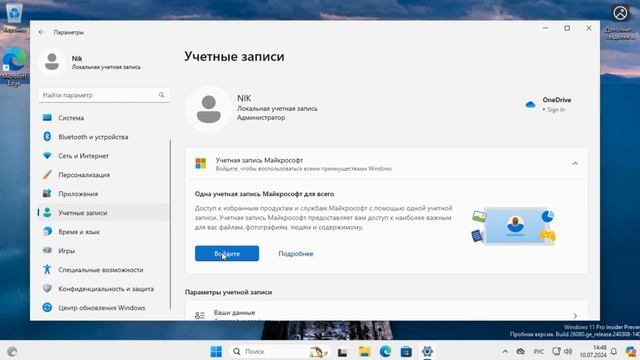Open Task View from taskbar
This screenshot has width=640, height=360.
click(x=342, y=352)
